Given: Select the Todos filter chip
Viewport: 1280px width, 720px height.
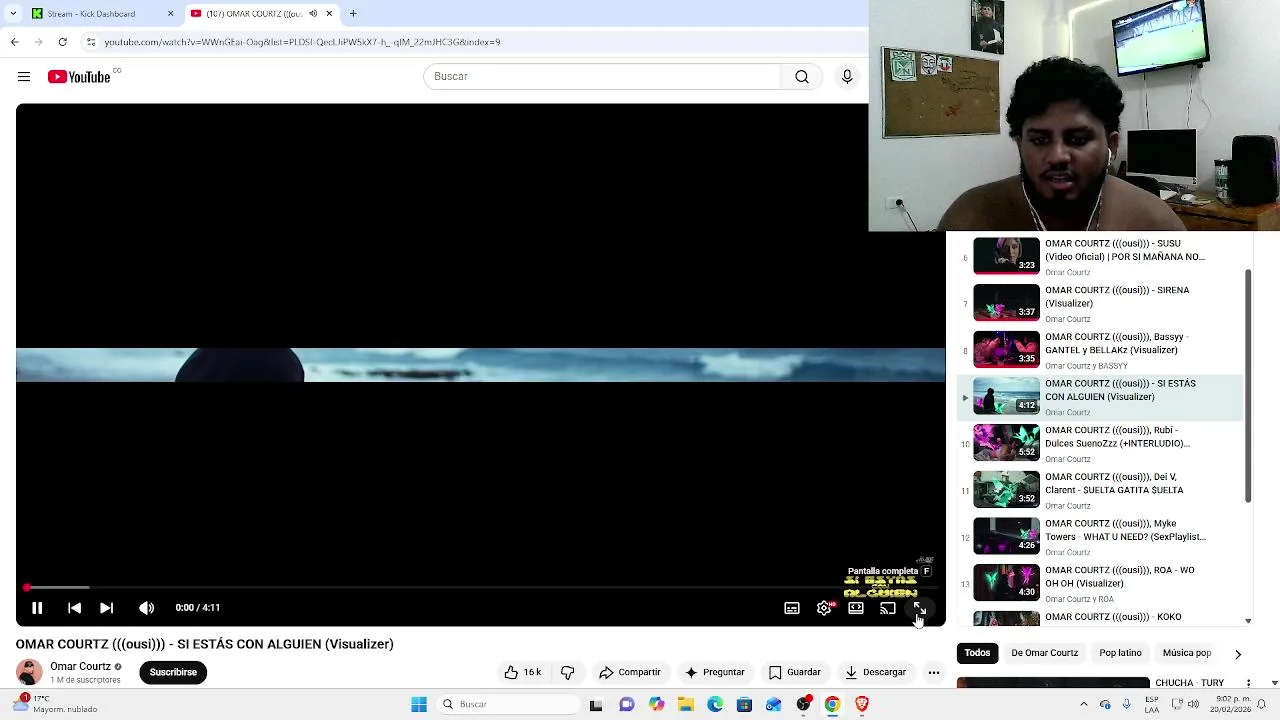Looking at the screenshot, I should coord(977,653).
